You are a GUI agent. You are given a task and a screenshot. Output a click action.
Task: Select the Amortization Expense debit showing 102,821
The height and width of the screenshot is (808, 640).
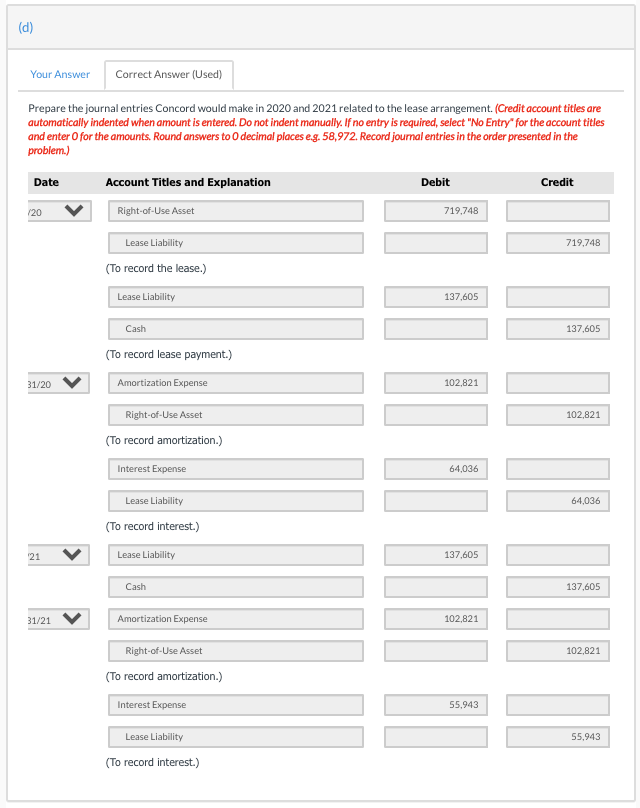[435, 382]
